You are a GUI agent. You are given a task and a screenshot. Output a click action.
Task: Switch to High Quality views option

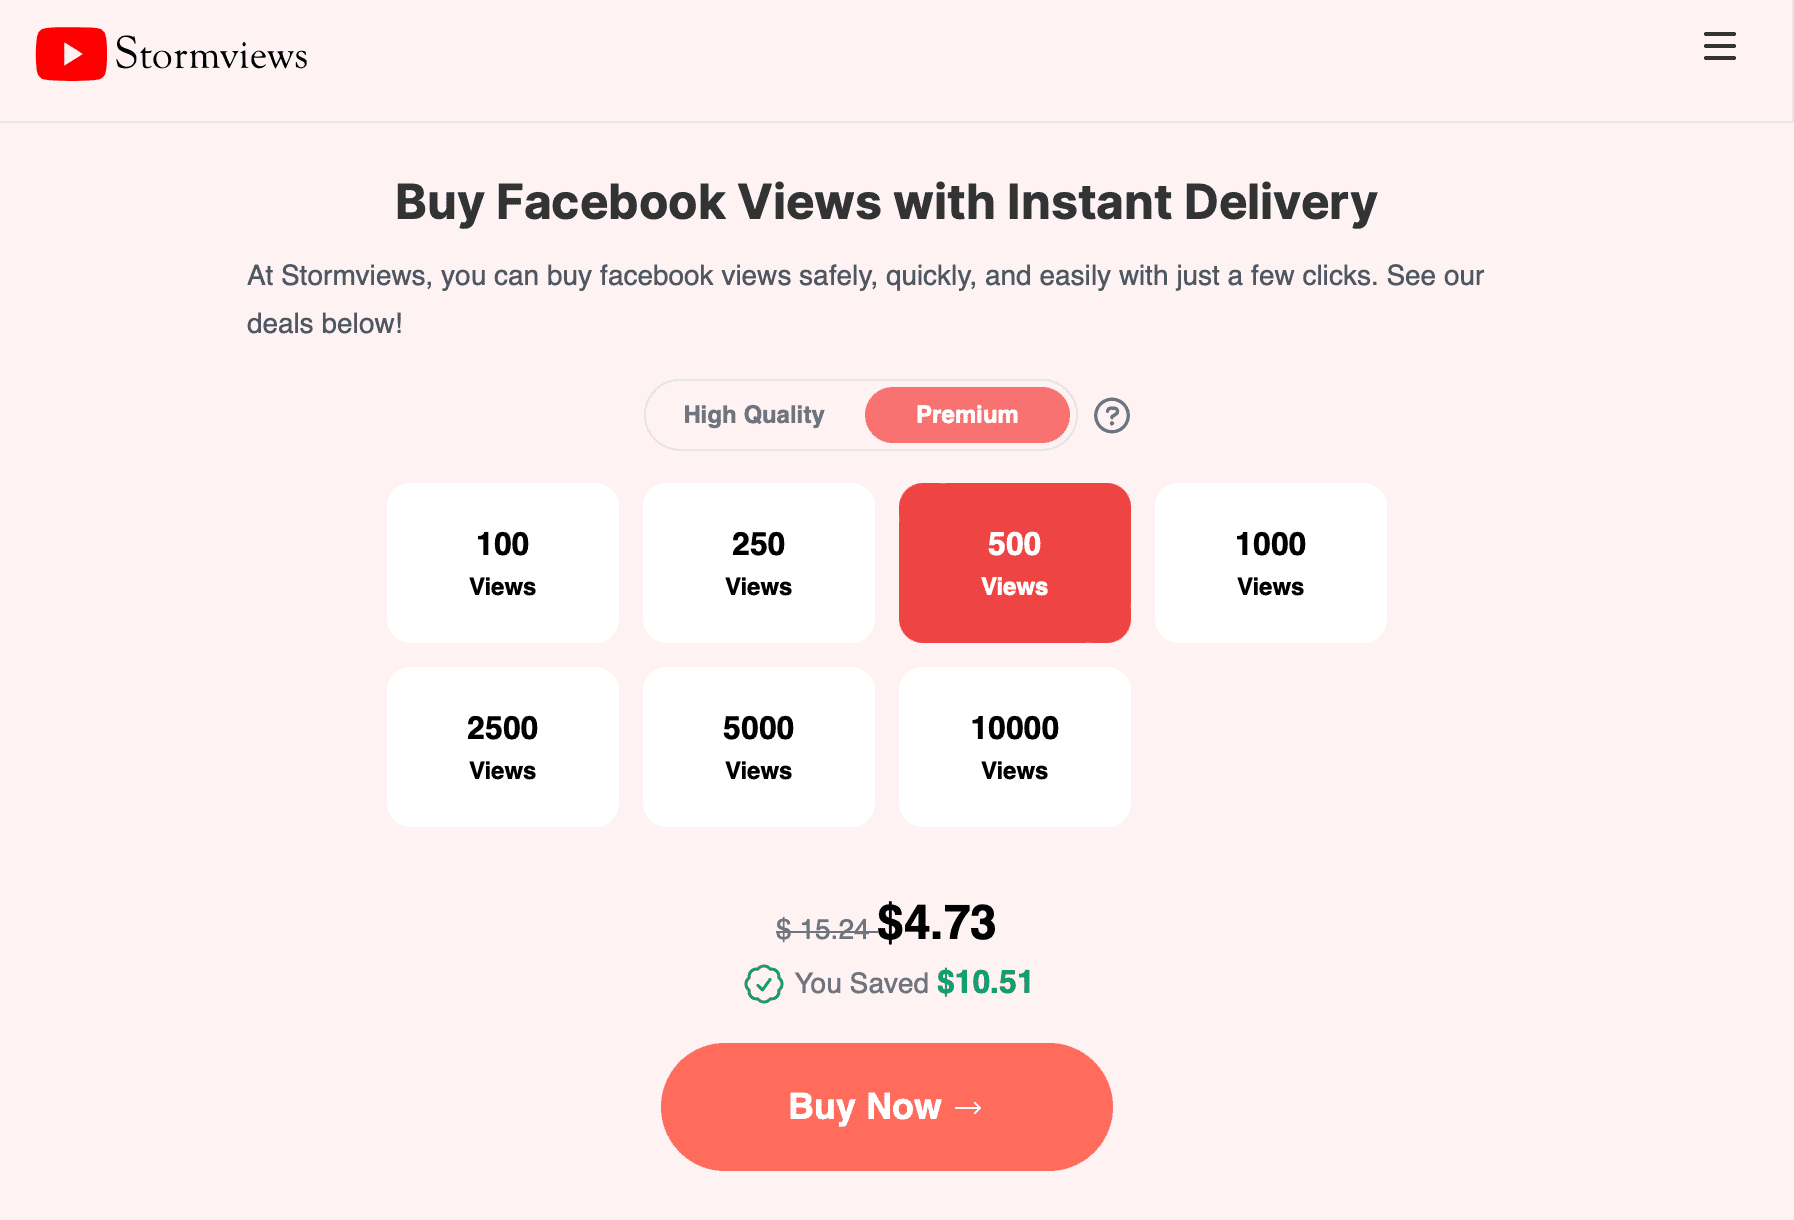click(x=754, y=415)
